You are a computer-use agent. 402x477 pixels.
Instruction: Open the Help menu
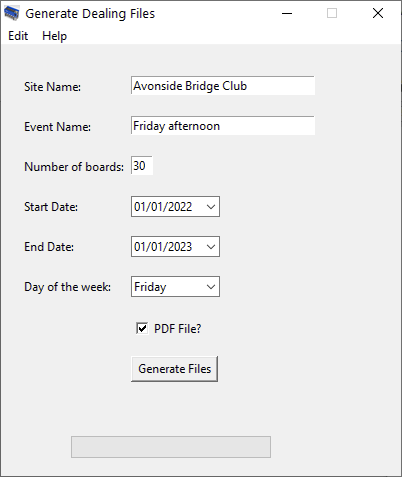(54, 36)
